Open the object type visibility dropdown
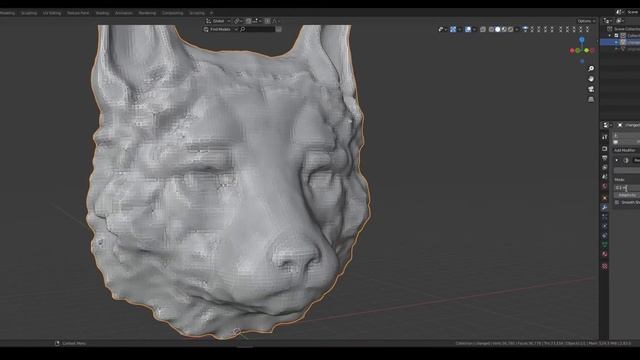 coord(443,29)
